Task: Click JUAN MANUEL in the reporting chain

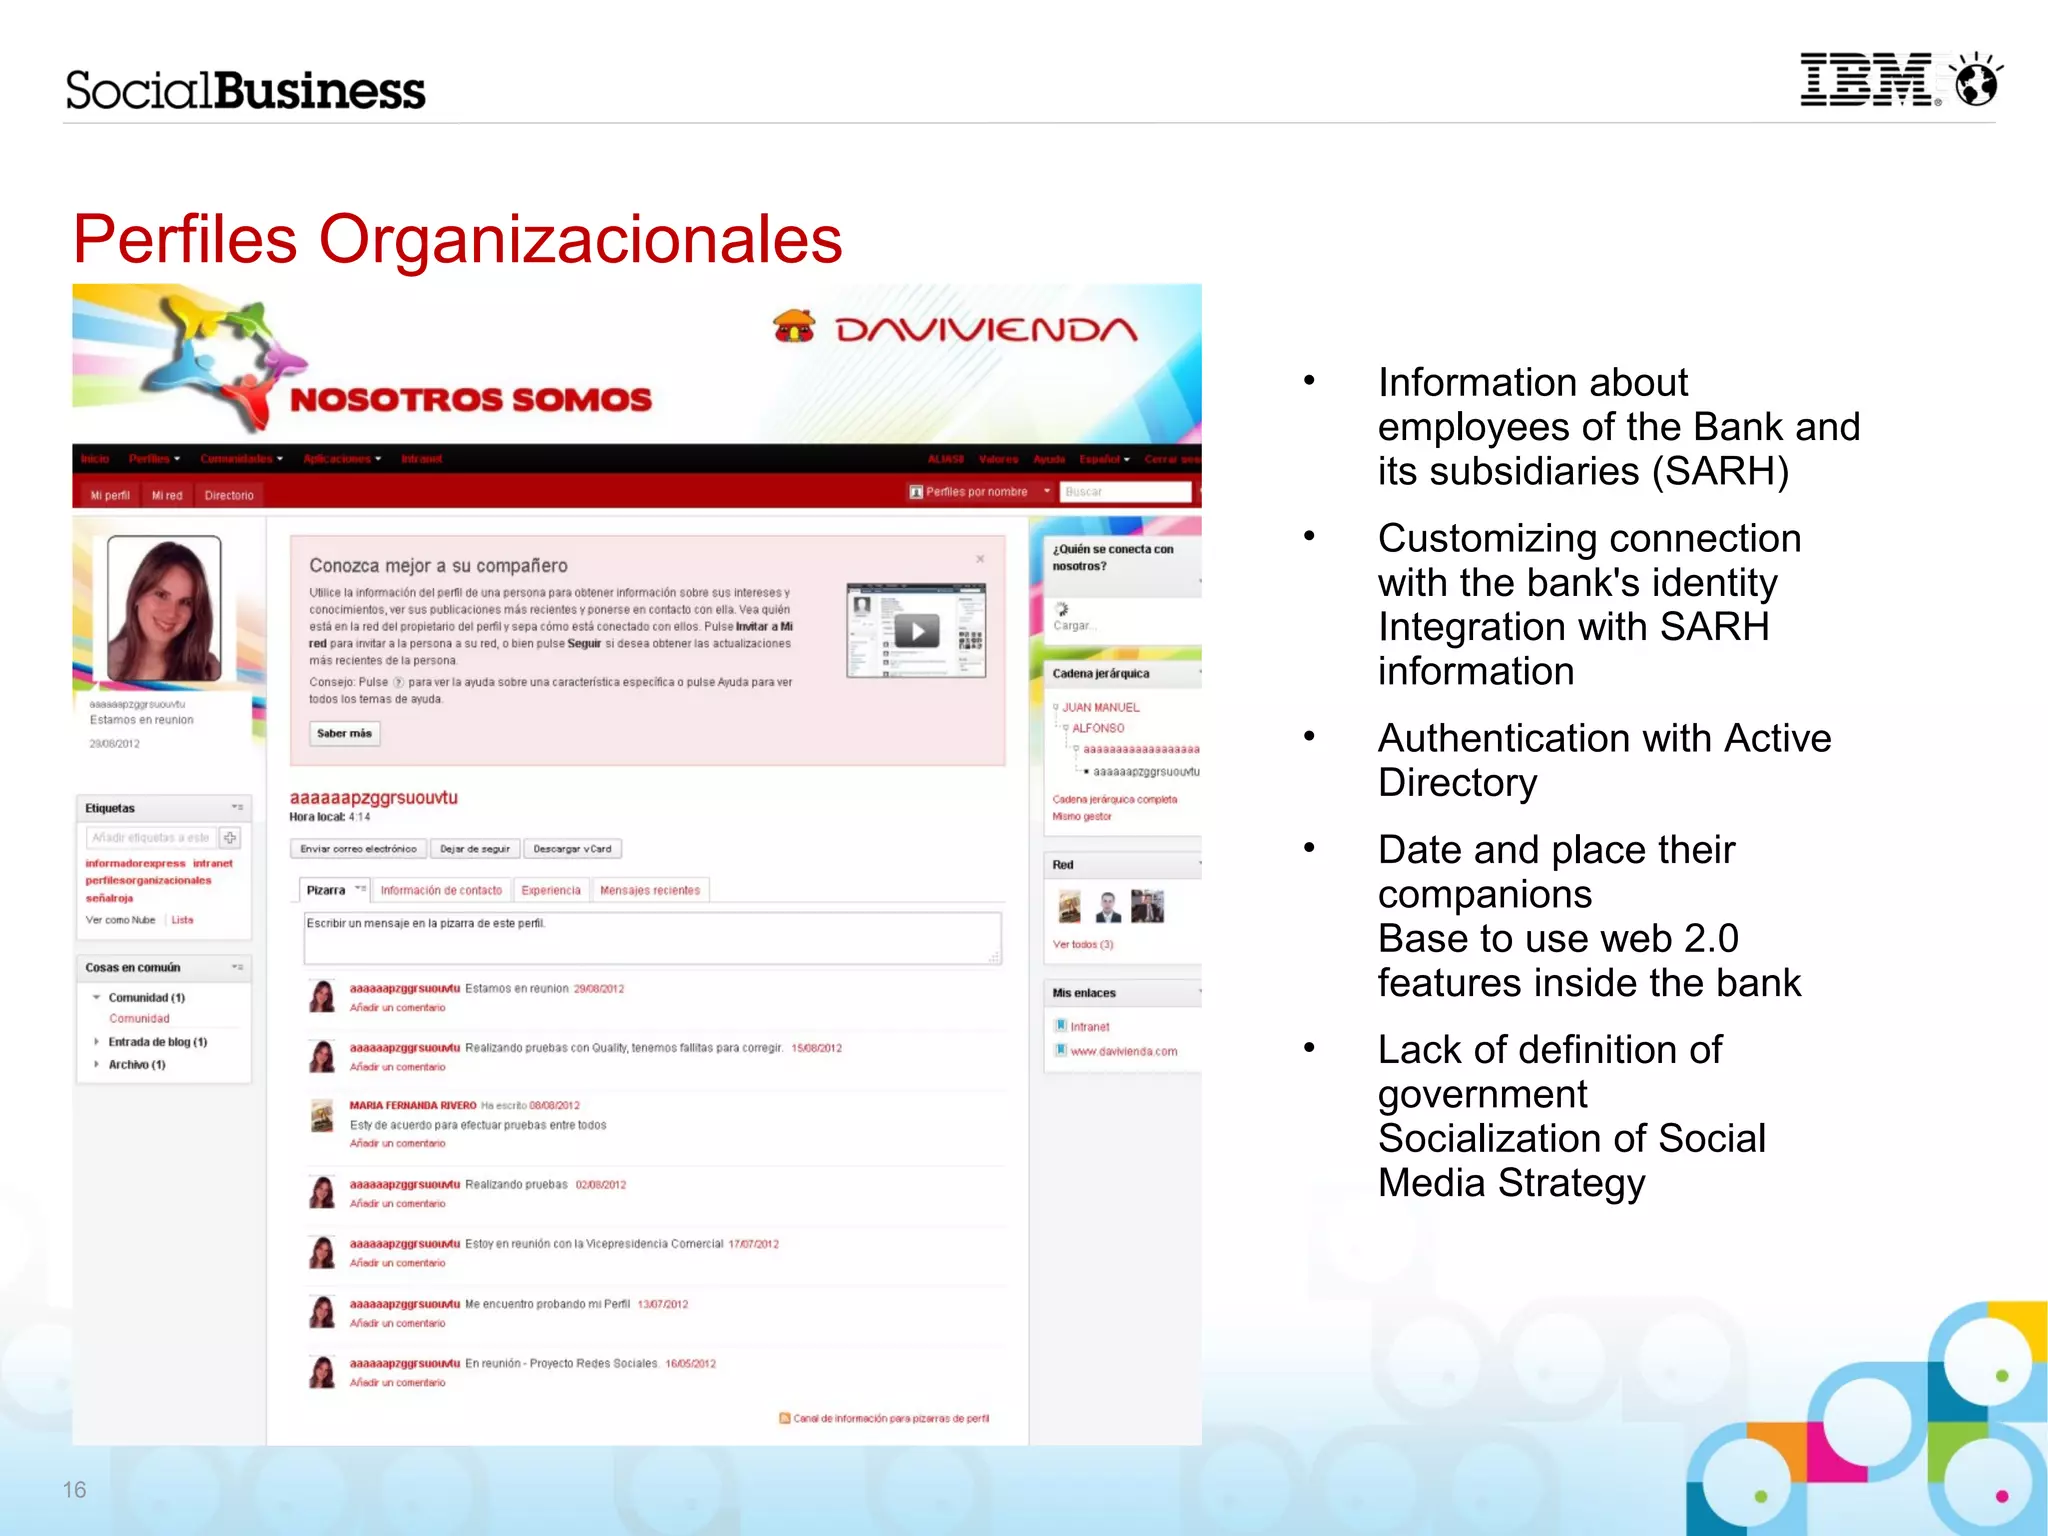Action: [x=1100, y=707]
